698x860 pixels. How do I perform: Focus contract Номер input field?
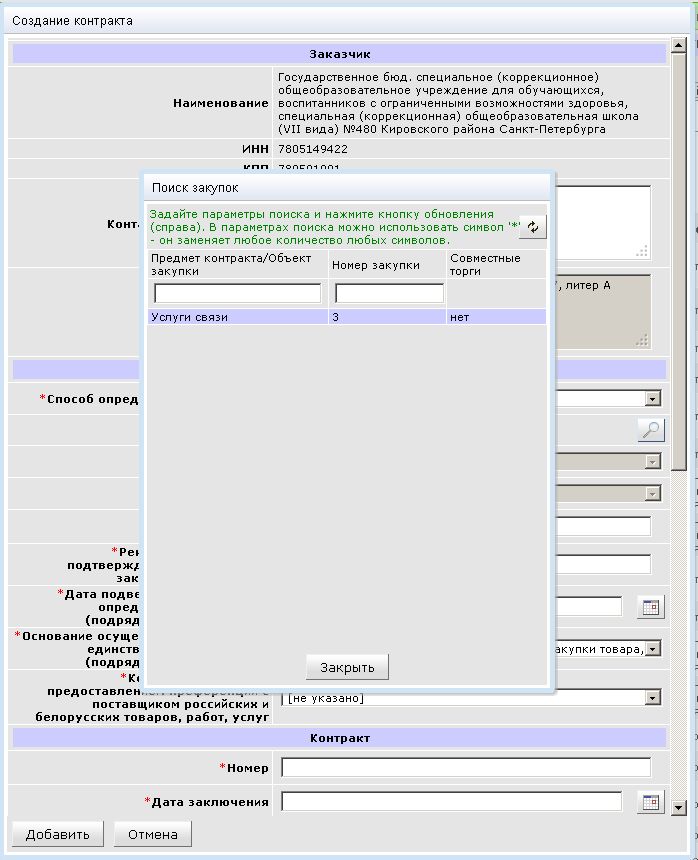click(x=466, y=767)
